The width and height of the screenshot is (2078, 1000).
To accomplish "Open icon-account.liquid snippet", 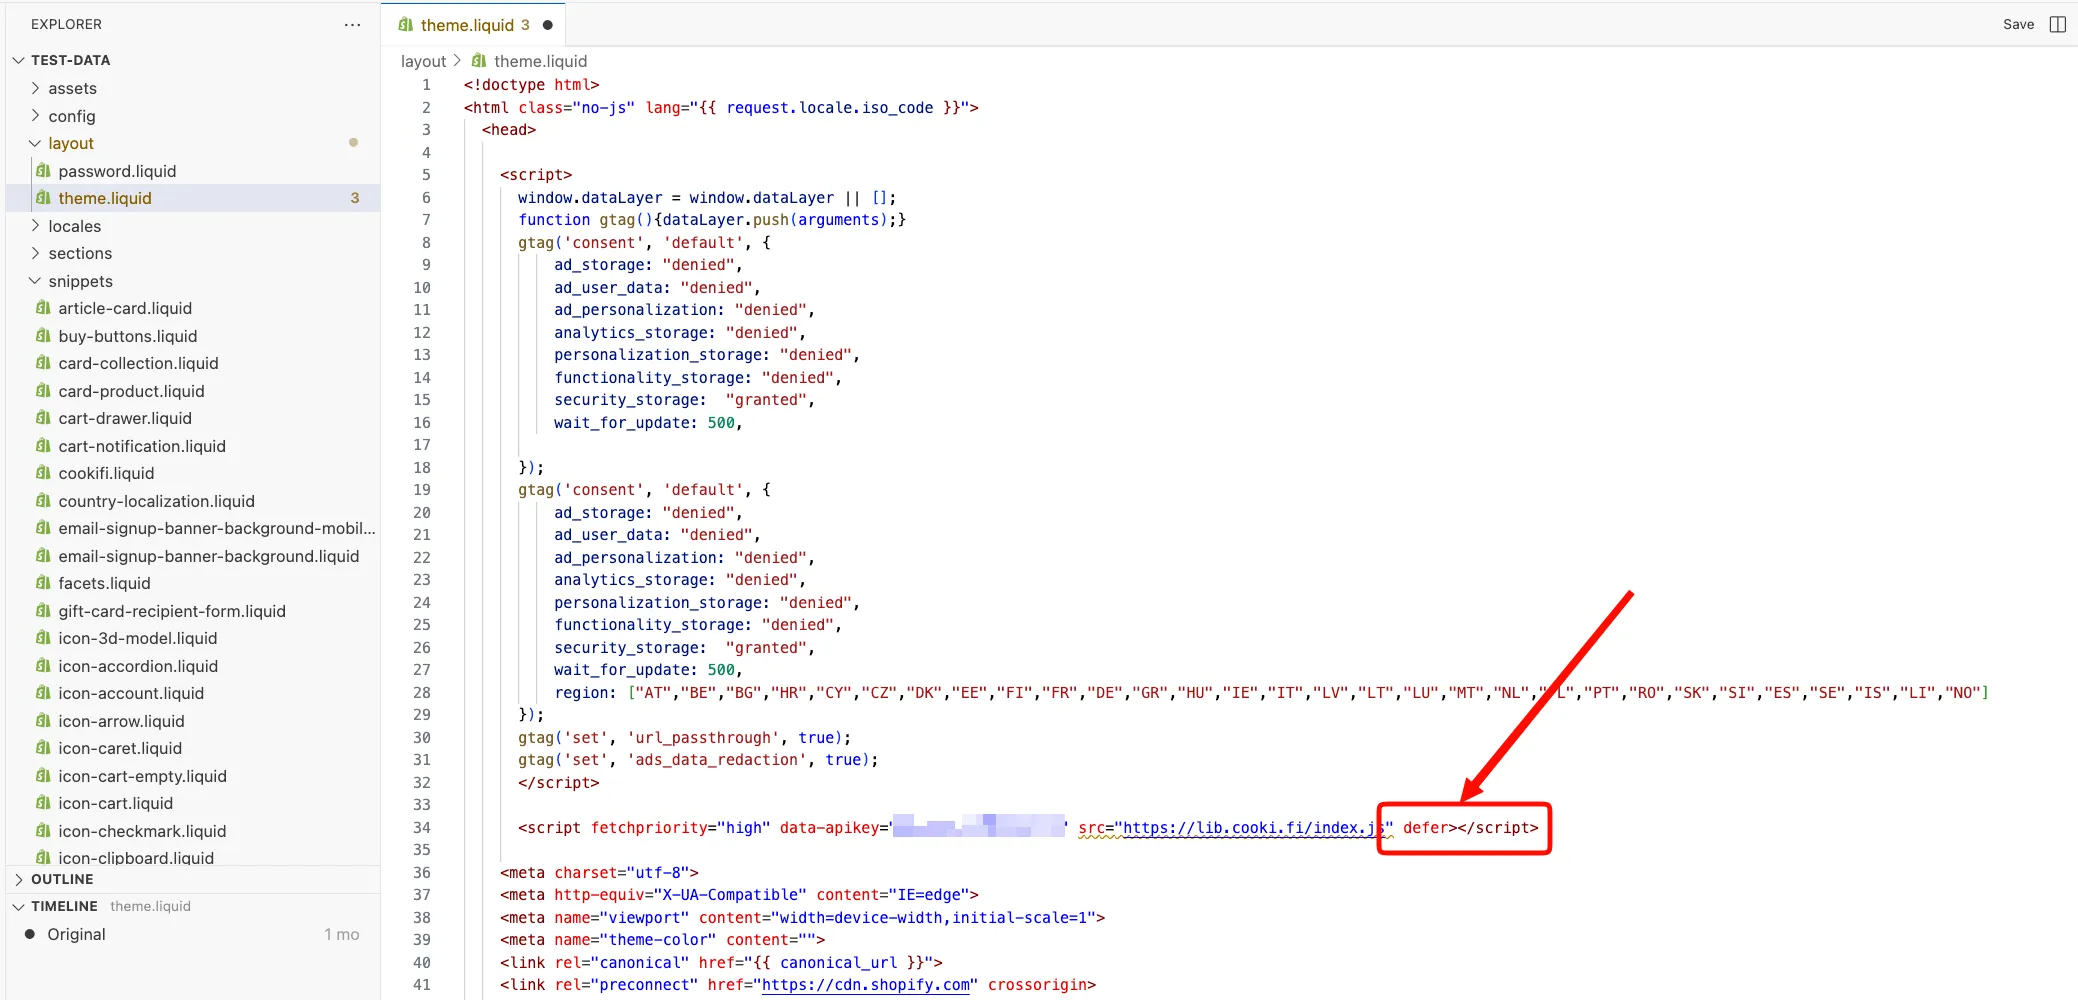I will [x=131, y=693].
